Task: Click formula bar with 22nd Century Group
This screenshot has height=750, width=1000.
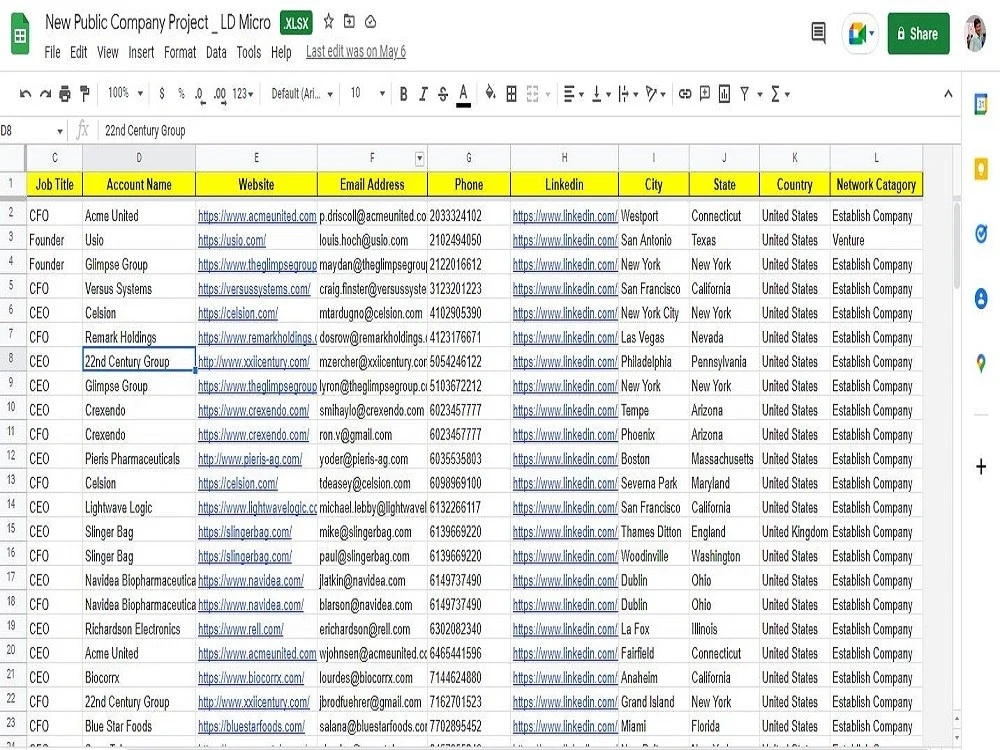Action: tap(529, 131)
